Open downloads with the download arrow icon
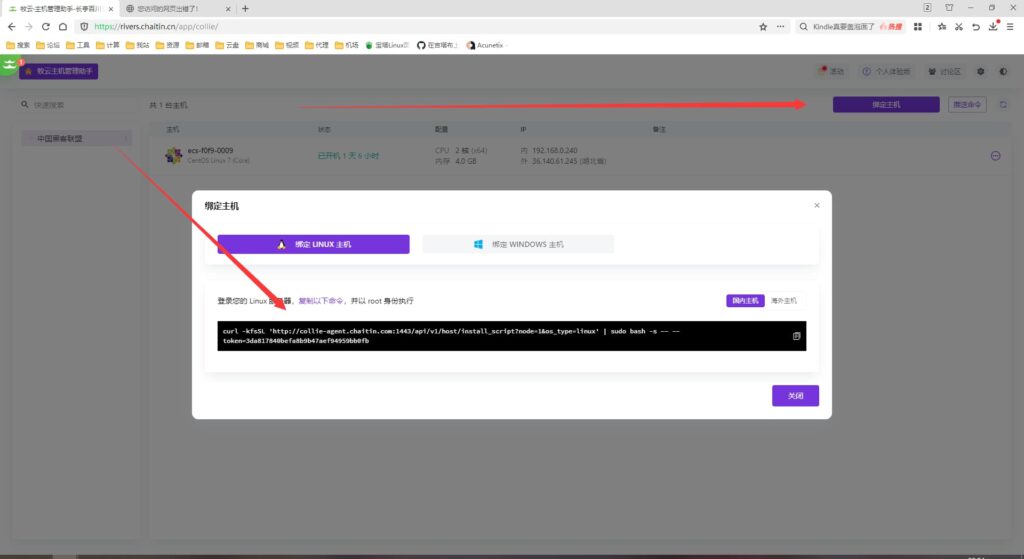 pos(993,26)
